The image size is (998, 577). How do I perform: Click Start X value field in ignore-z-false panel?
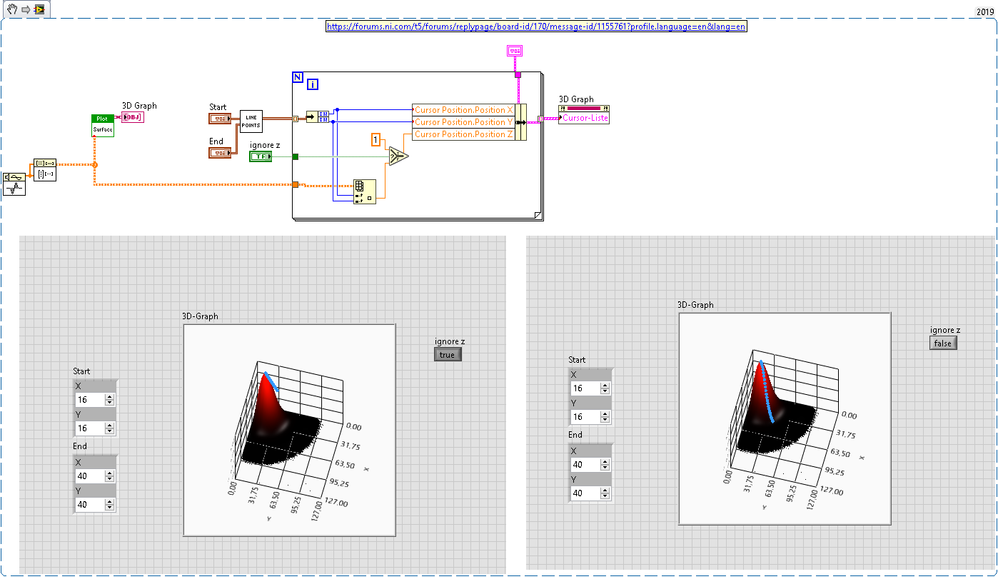pos(585,388)
